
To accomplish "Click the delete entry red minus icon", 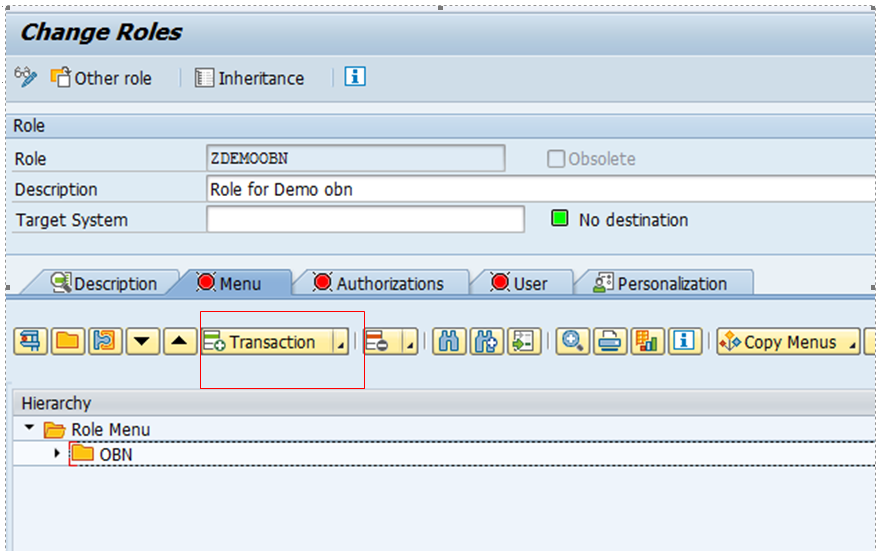I will [383, 341].
